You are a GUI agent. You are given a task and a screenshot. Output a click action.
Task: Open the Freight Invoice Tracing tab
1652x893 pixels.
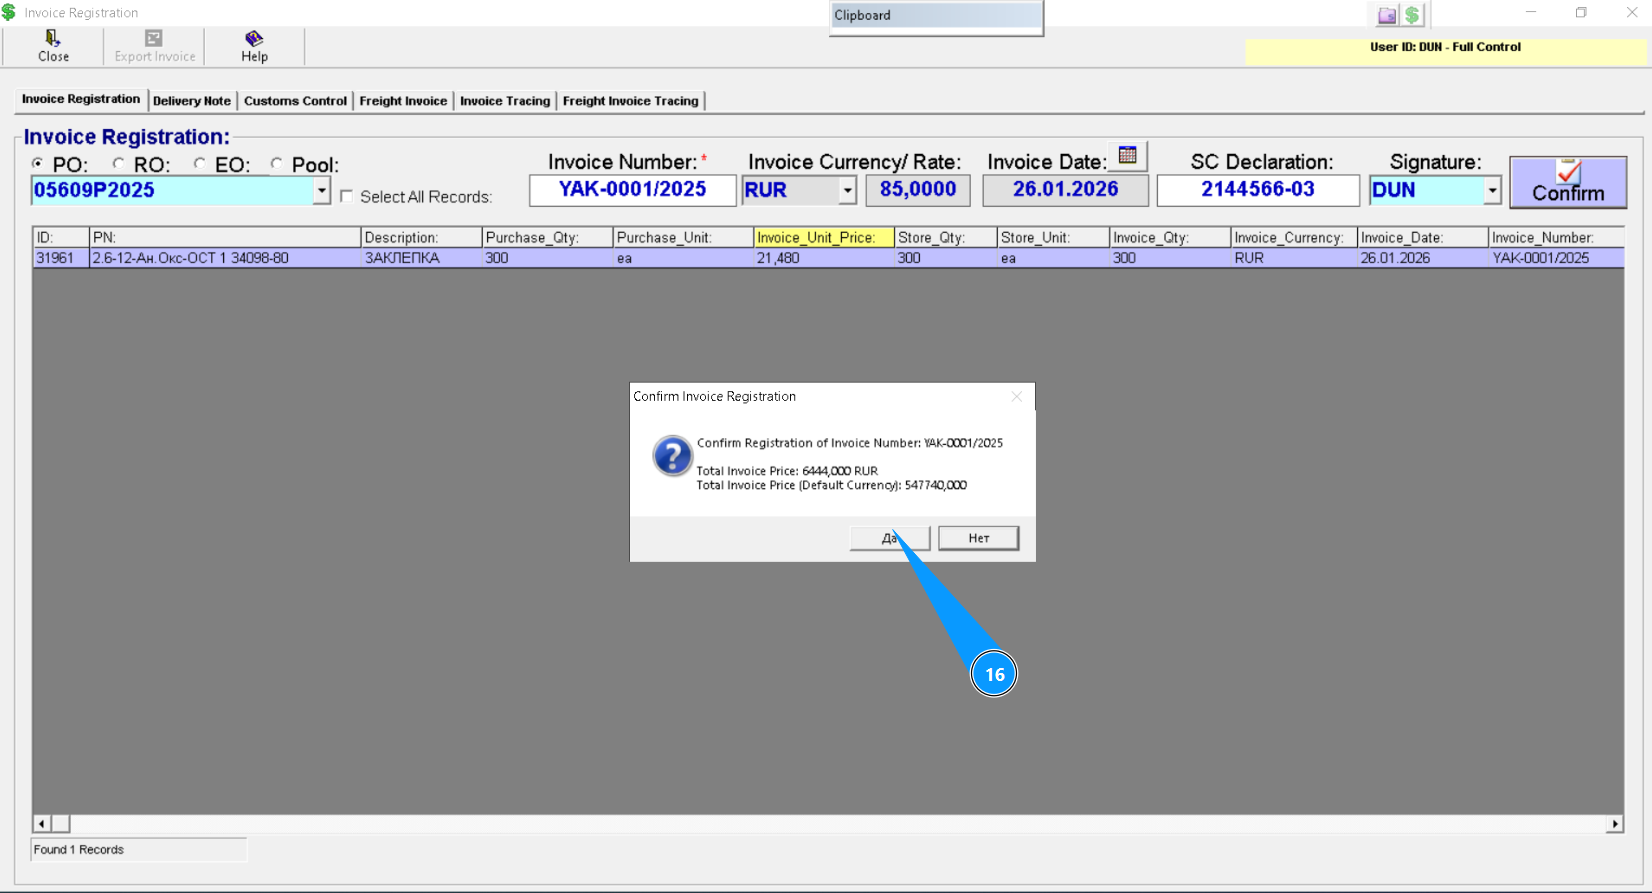coord(631,101)
